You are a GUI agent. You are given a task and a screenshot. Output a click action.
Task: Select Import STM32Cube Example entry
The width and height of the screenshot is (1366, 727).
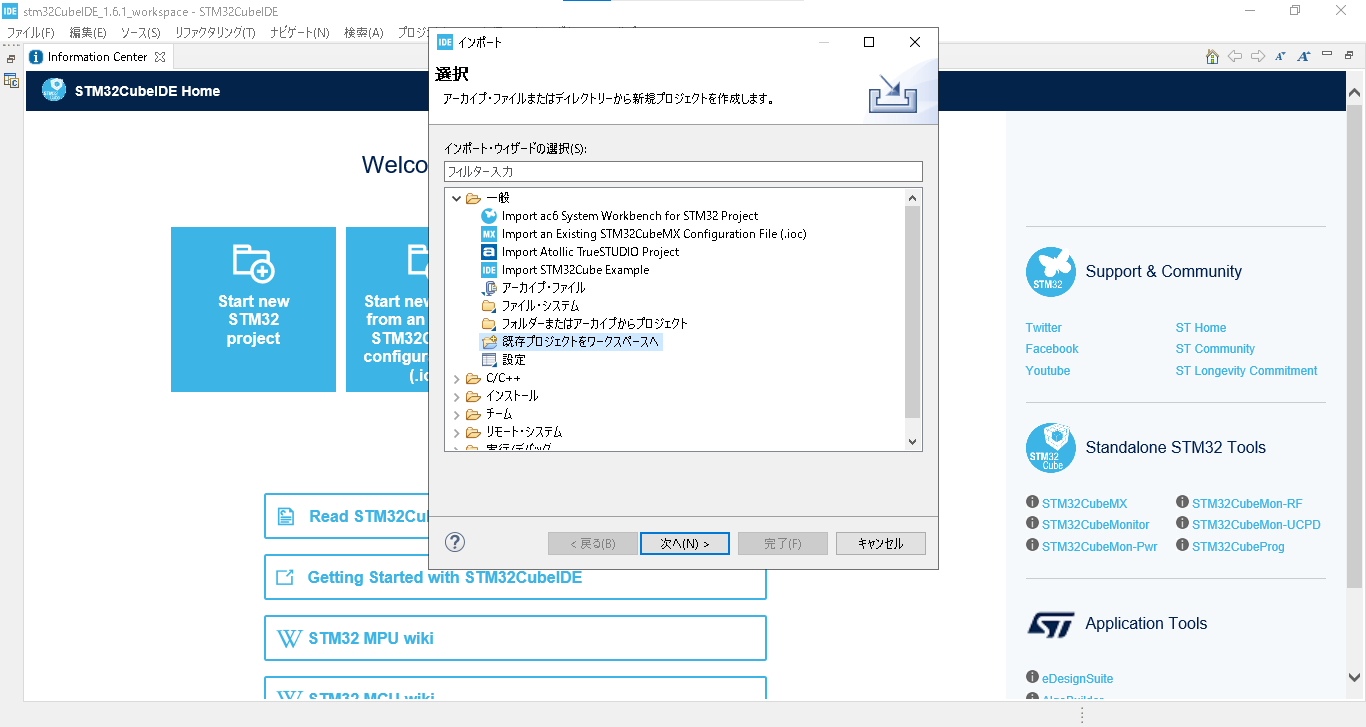575,270
